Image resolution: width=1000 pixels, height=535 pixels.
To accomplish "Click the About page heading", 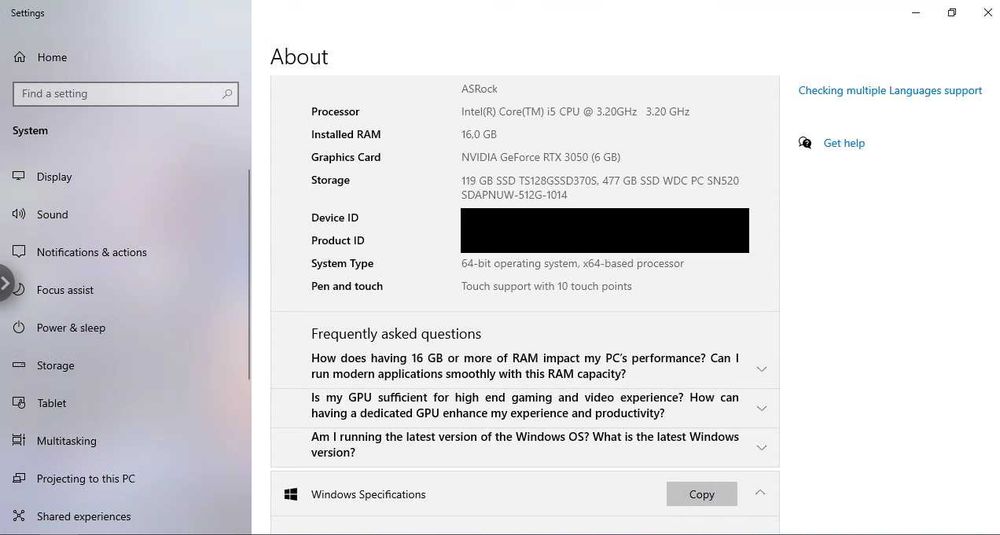I will 299,57.
